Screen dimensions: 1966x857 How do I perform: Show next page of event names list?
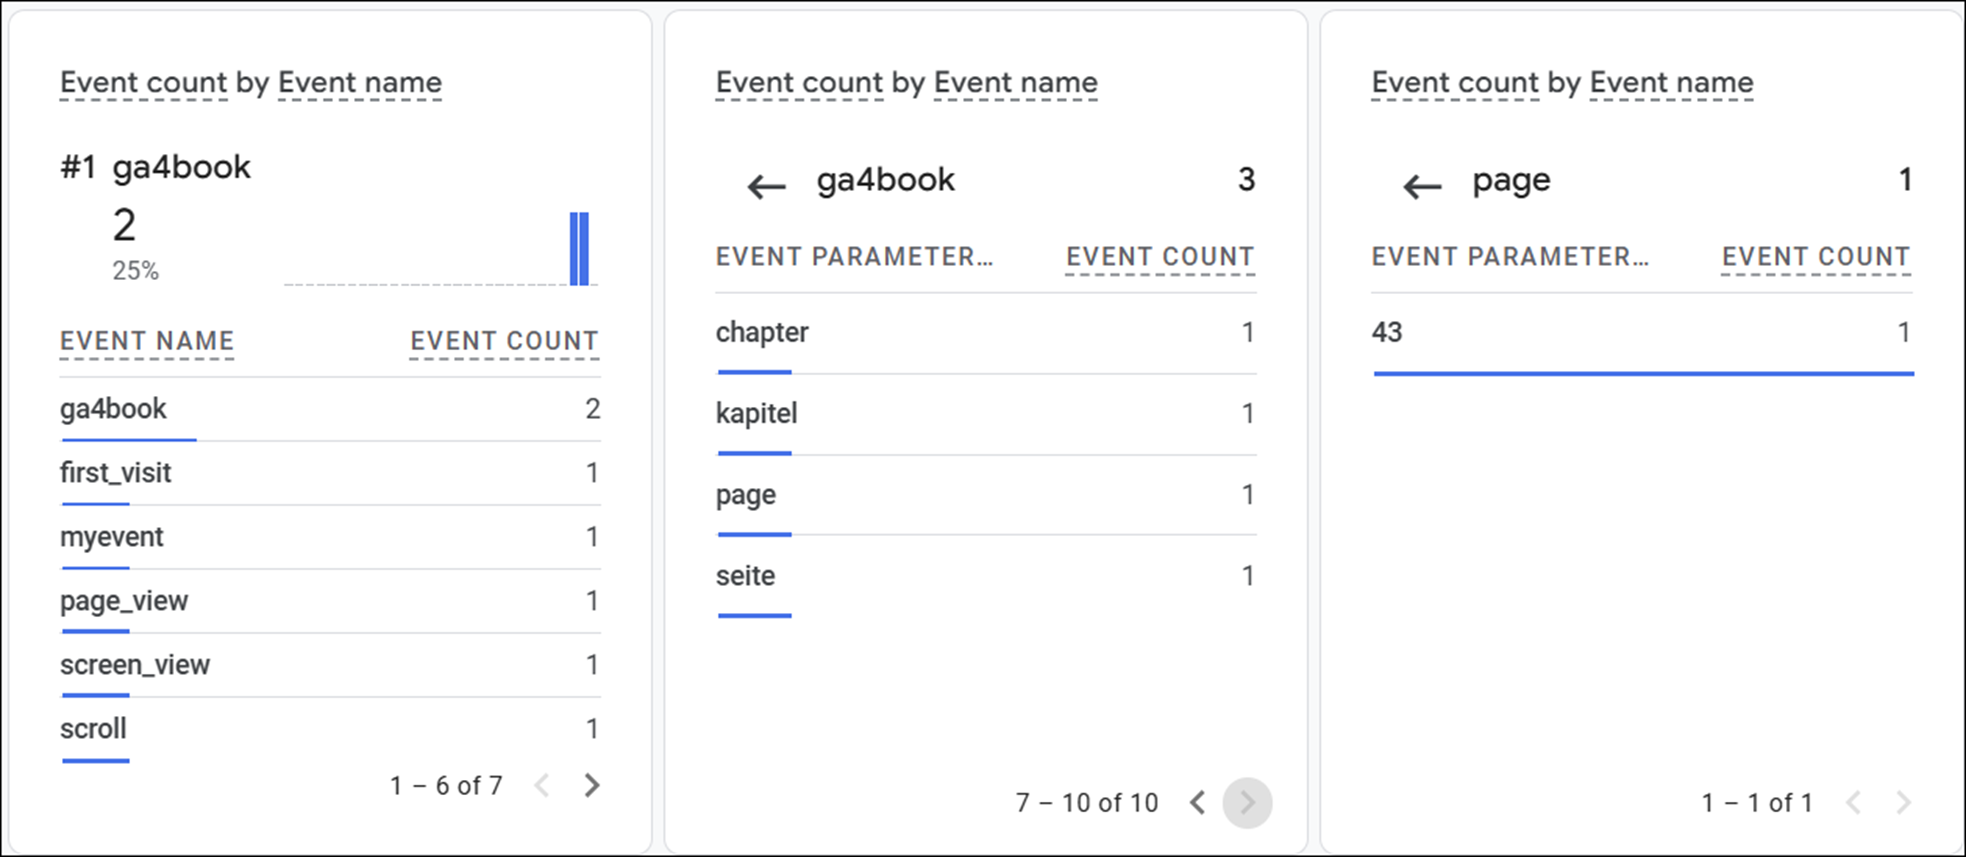[592, 785]
